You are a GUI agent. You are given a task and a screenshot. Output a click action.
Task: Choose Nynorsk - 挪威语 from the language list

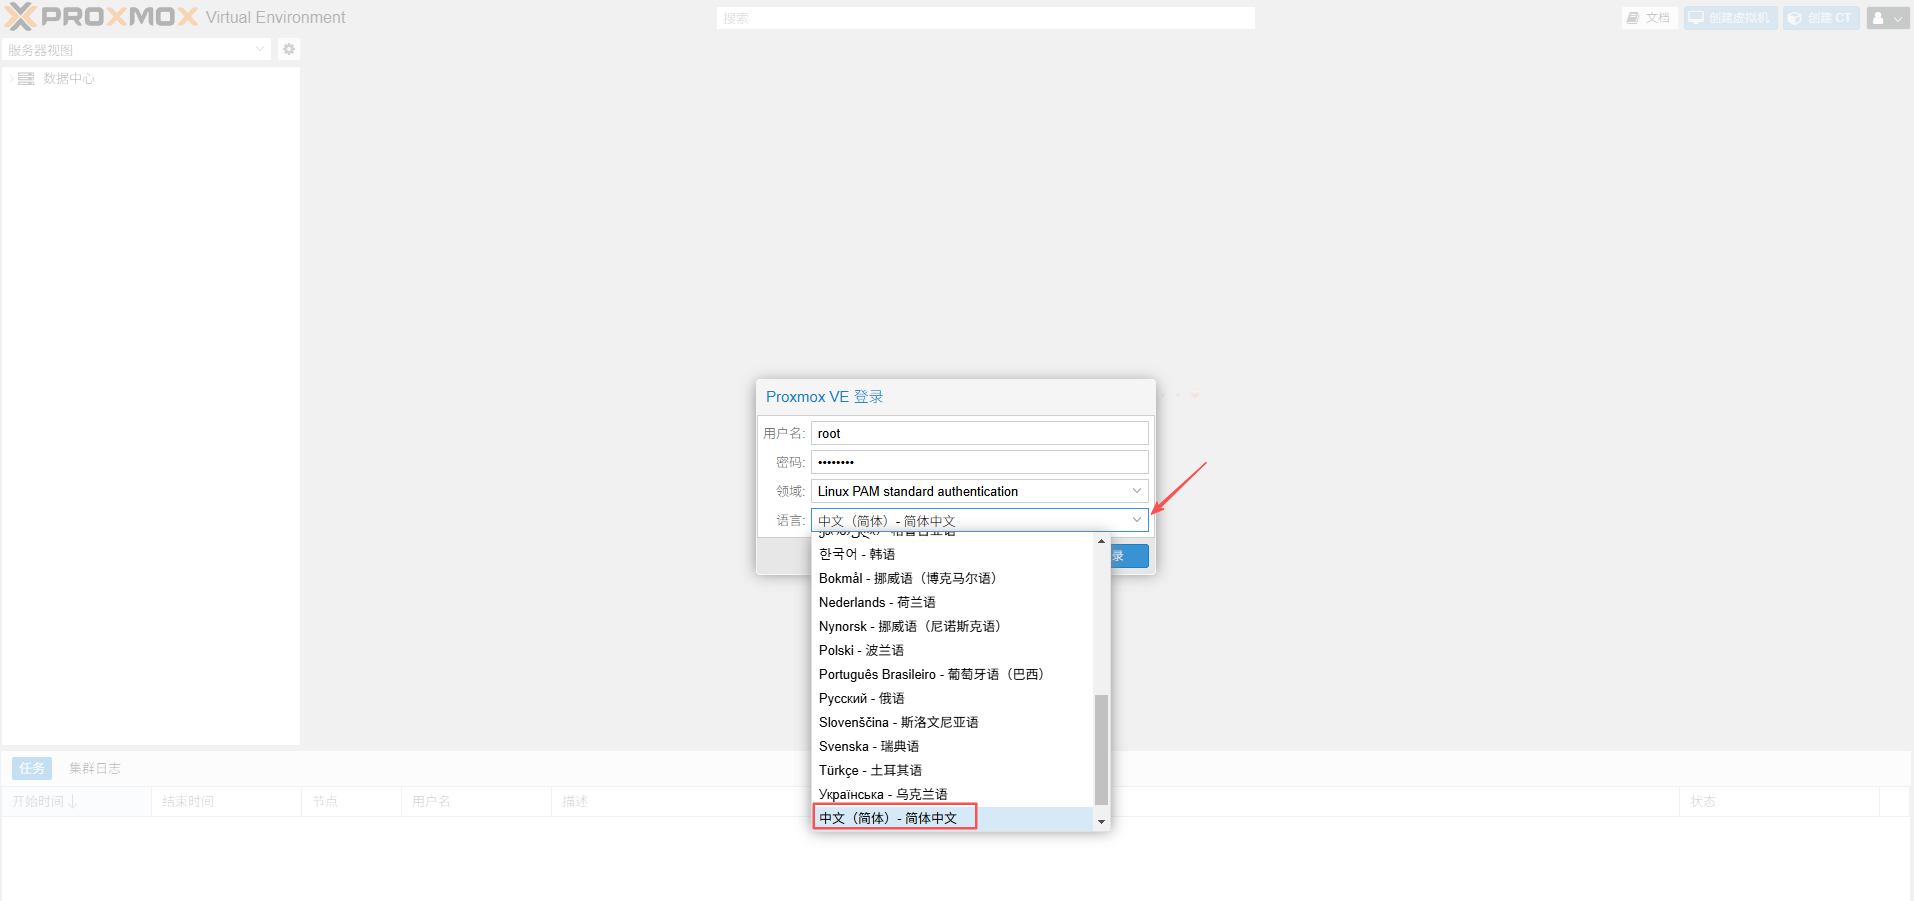coord(953,626)
